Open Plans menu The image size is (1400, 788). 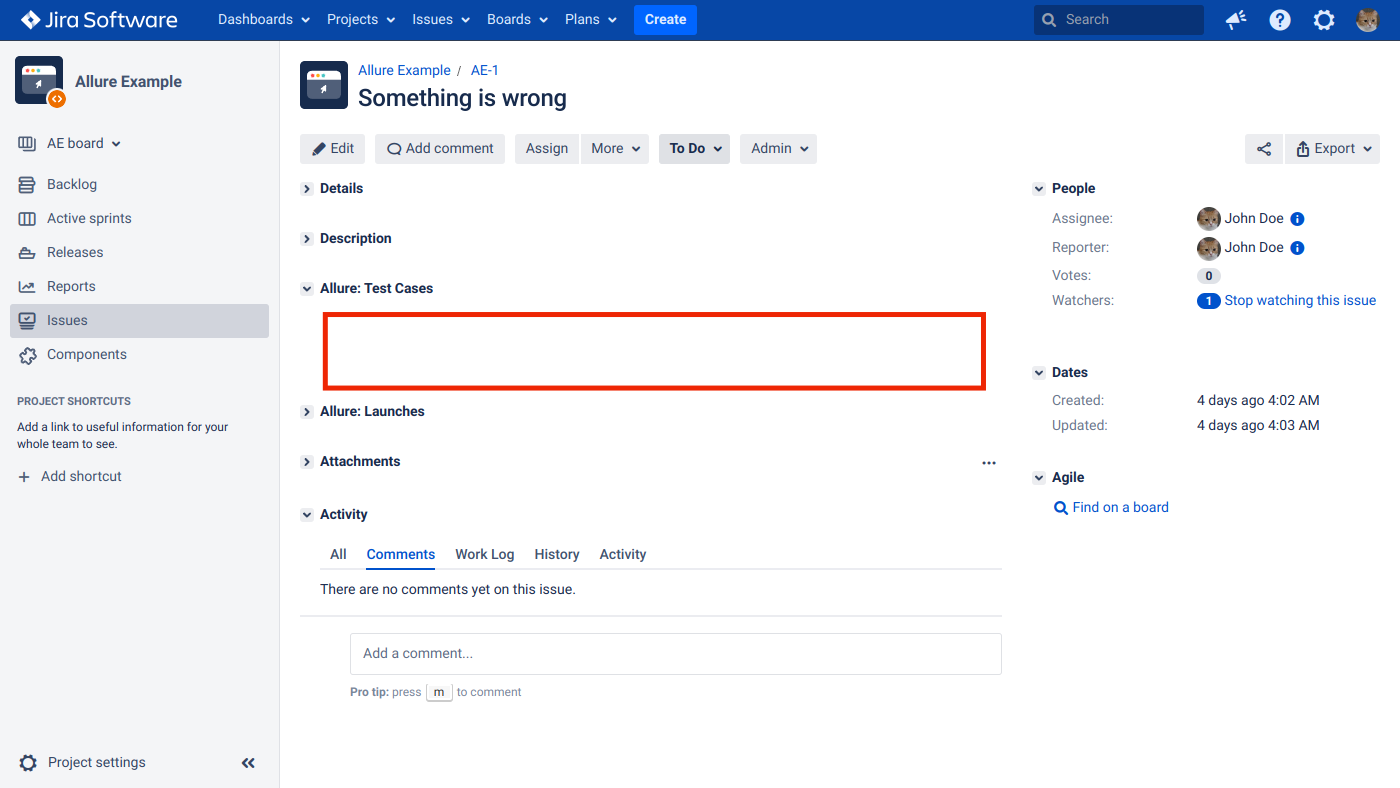(591, 20)
